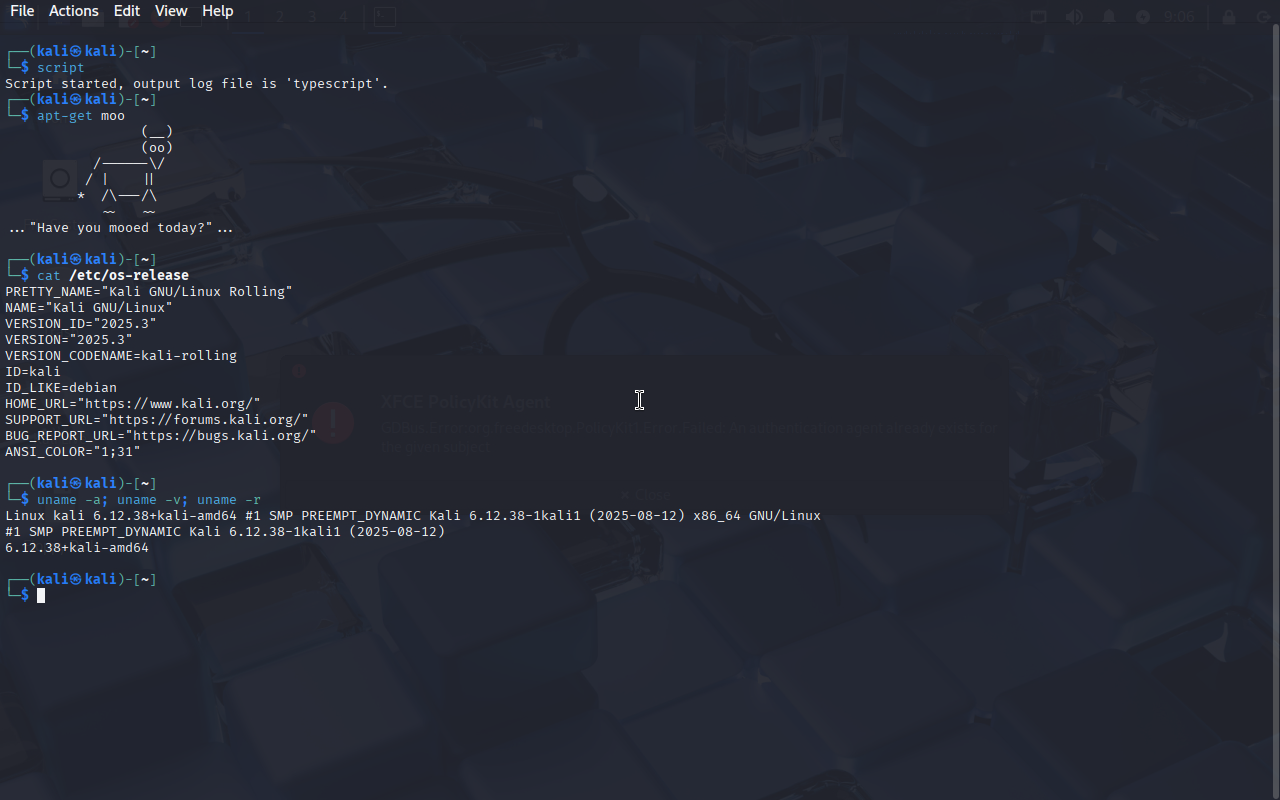Click the faint terminal icon in panel
The width and height of the screenshot is (1280, 800).
384,17
